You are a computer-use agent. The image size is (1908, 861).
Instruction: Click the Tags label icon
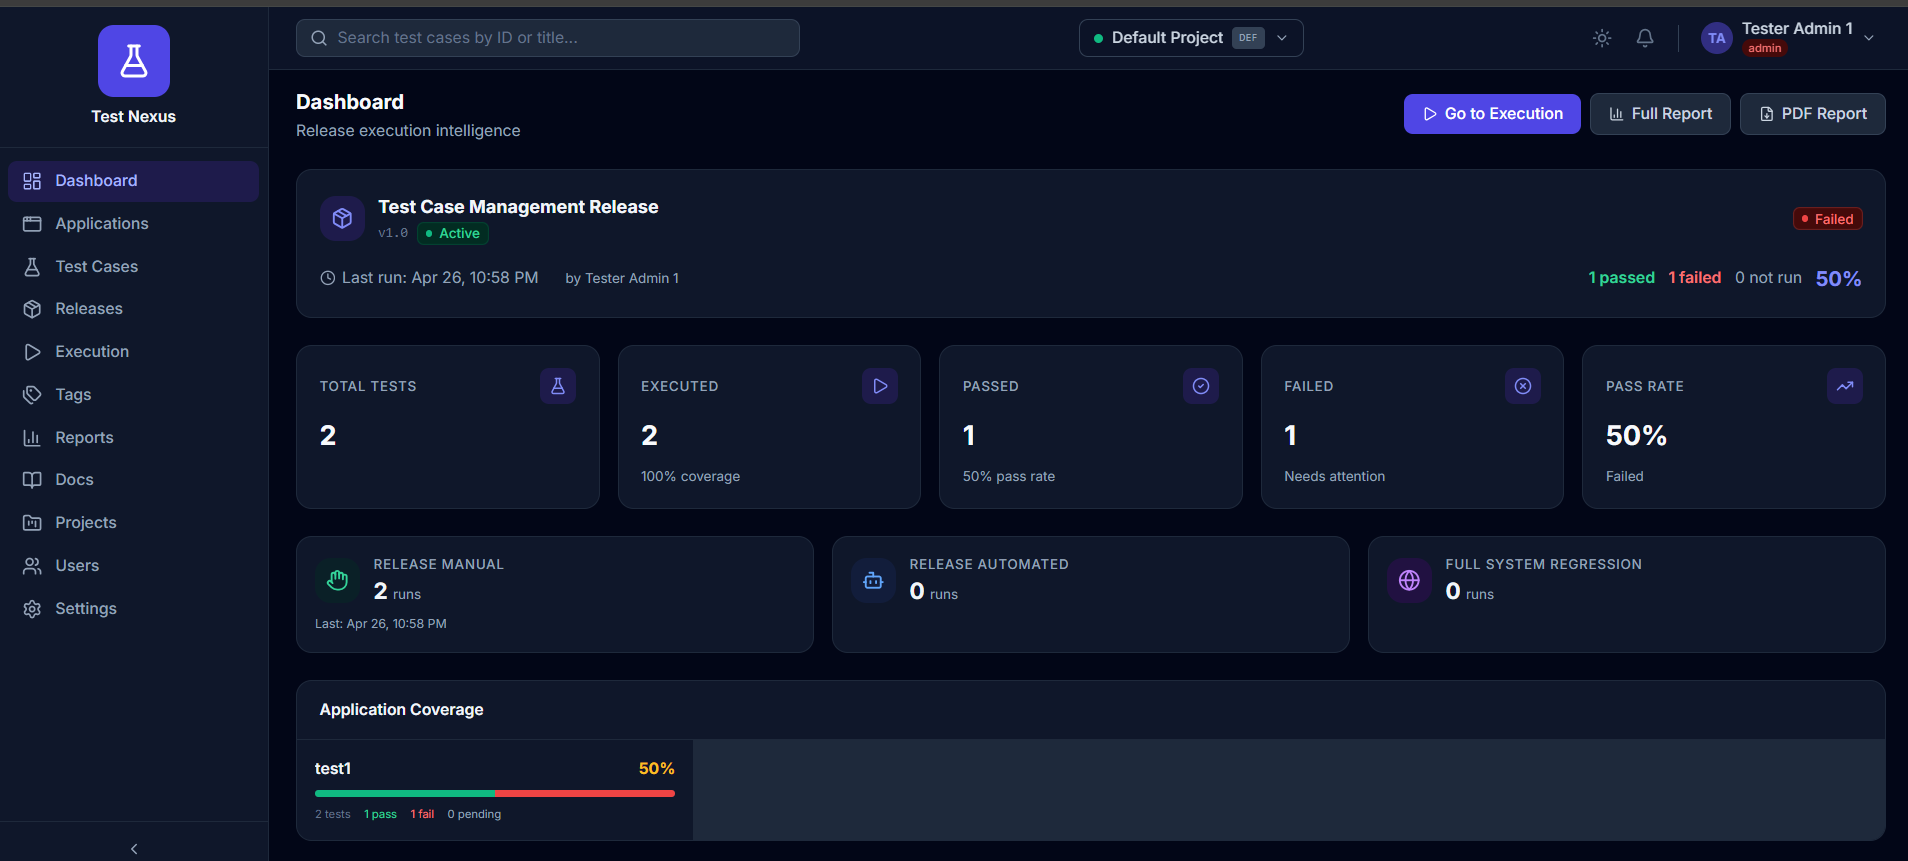tap(32, 395)
